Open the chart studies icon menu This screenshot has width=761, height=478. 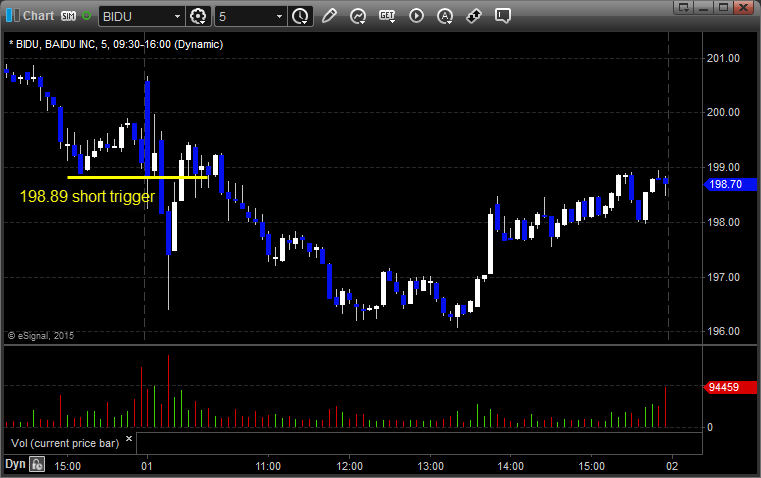tap(358, 16)
